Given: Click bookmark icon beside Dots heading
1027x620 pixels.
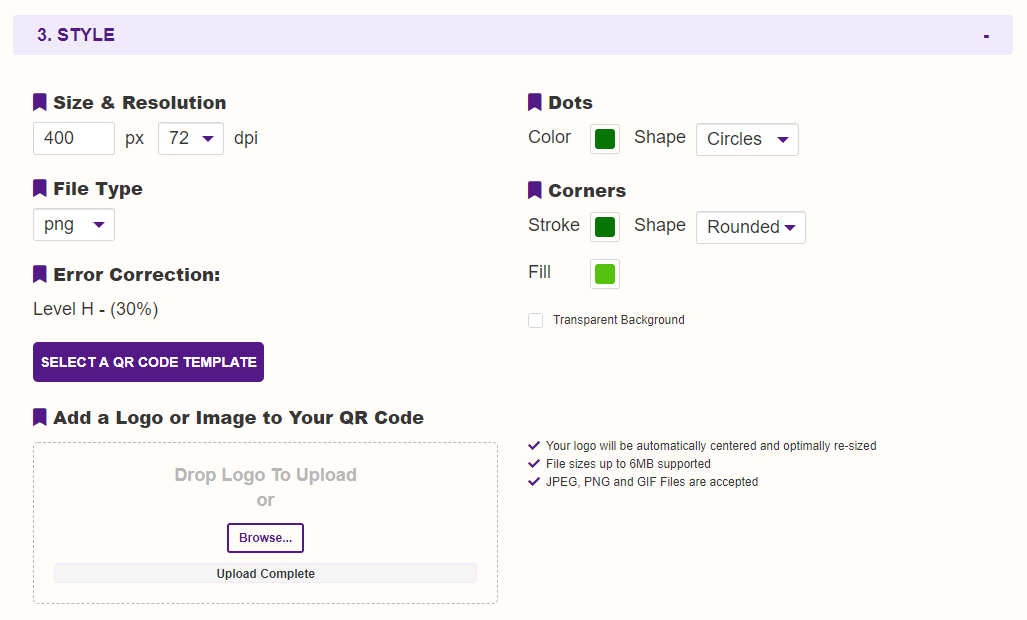Looking at the screenshot, I should [x=534, y=102].
